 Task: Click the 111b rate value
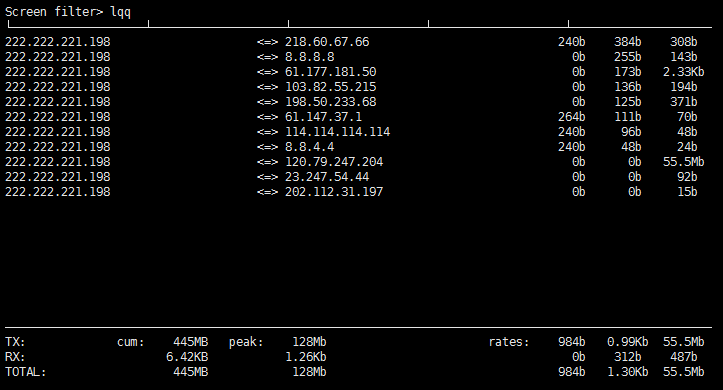click(628, 117)
